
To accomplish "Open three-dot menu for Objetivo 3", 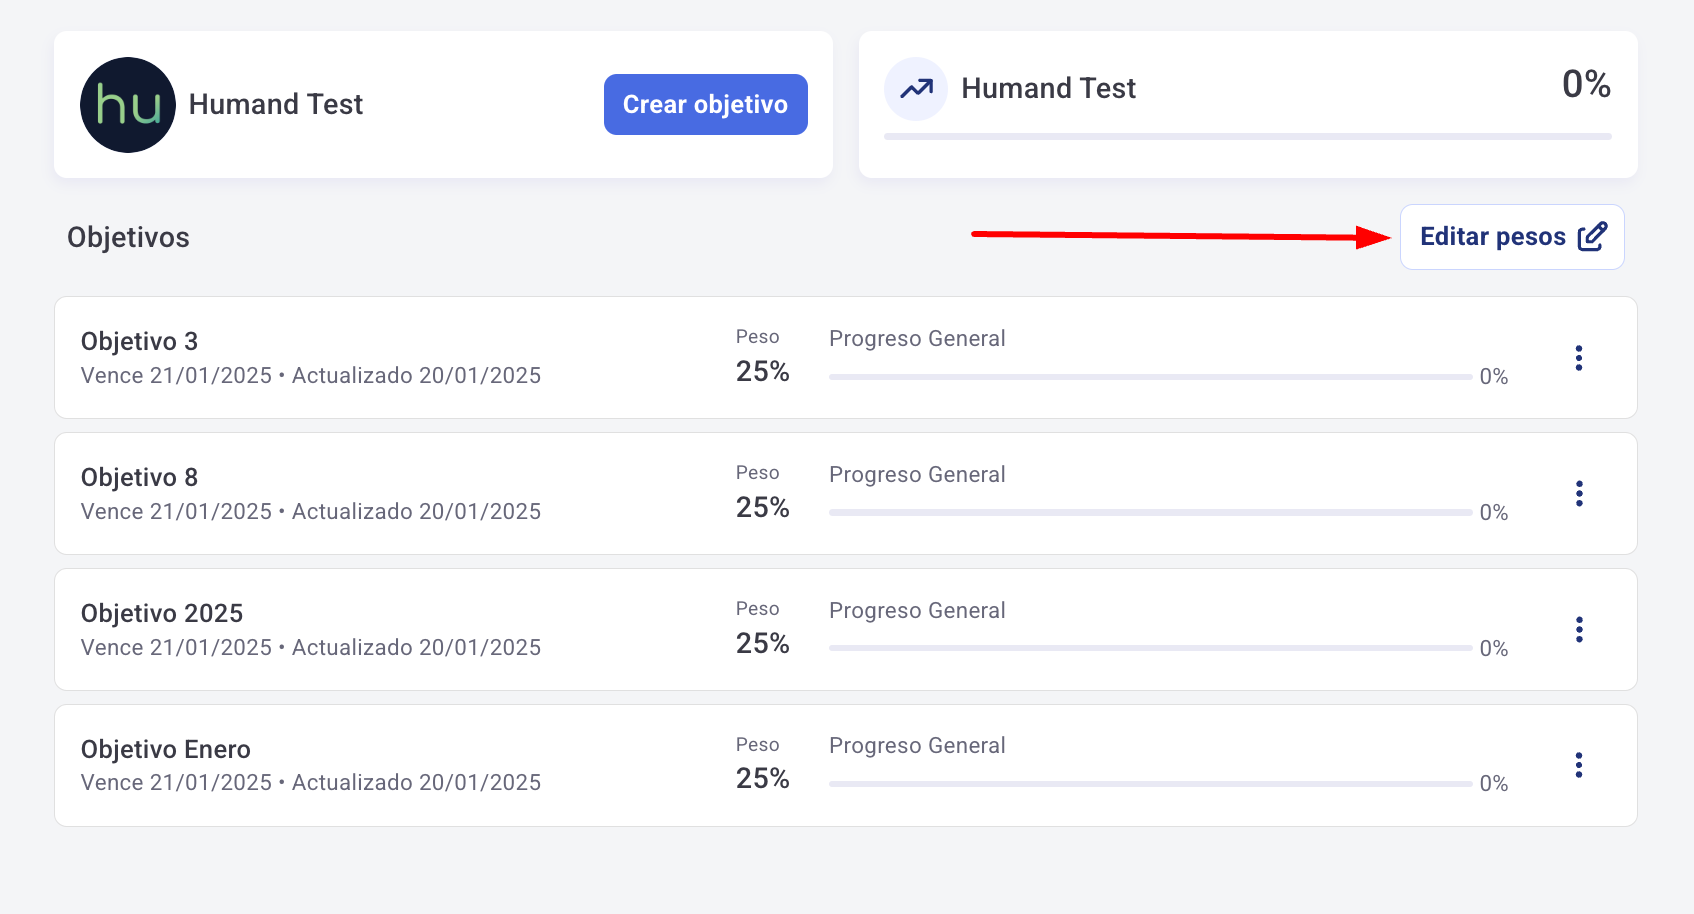I will [x=1579, y=358].
